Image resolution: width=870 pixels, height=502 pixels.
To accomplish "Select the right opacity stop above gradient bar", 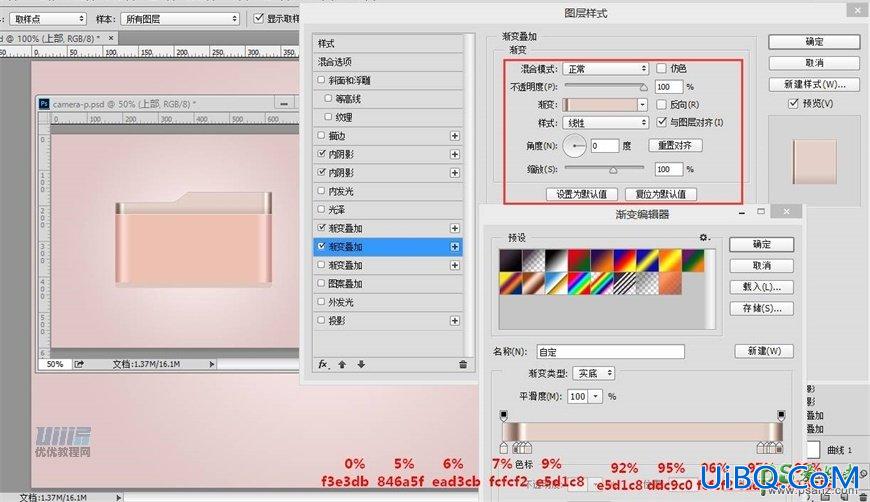I will [781, 415].
